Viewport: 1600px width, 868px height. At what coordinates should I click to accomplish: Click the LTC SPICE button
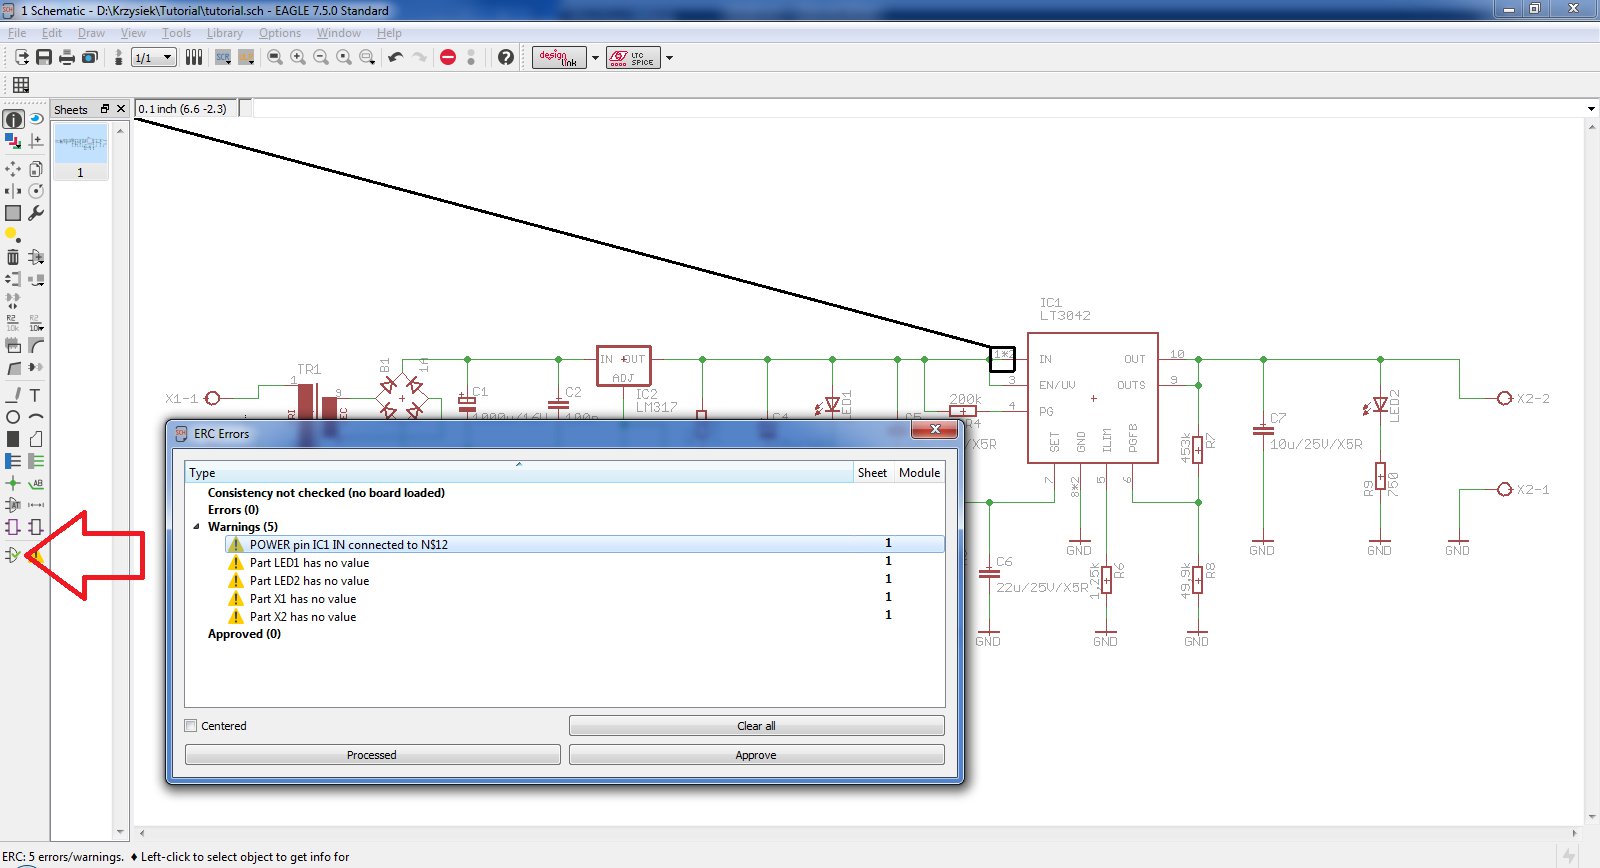point(633,58)
